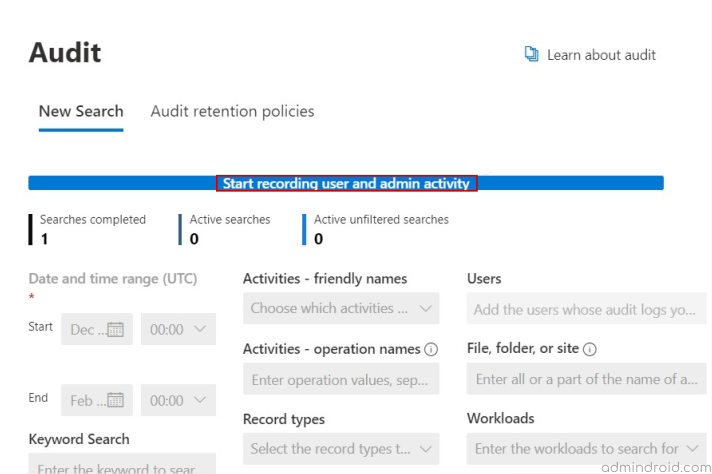Select the Searches completed count
This screenshot has width=712, height=474.
click(44, 239)
